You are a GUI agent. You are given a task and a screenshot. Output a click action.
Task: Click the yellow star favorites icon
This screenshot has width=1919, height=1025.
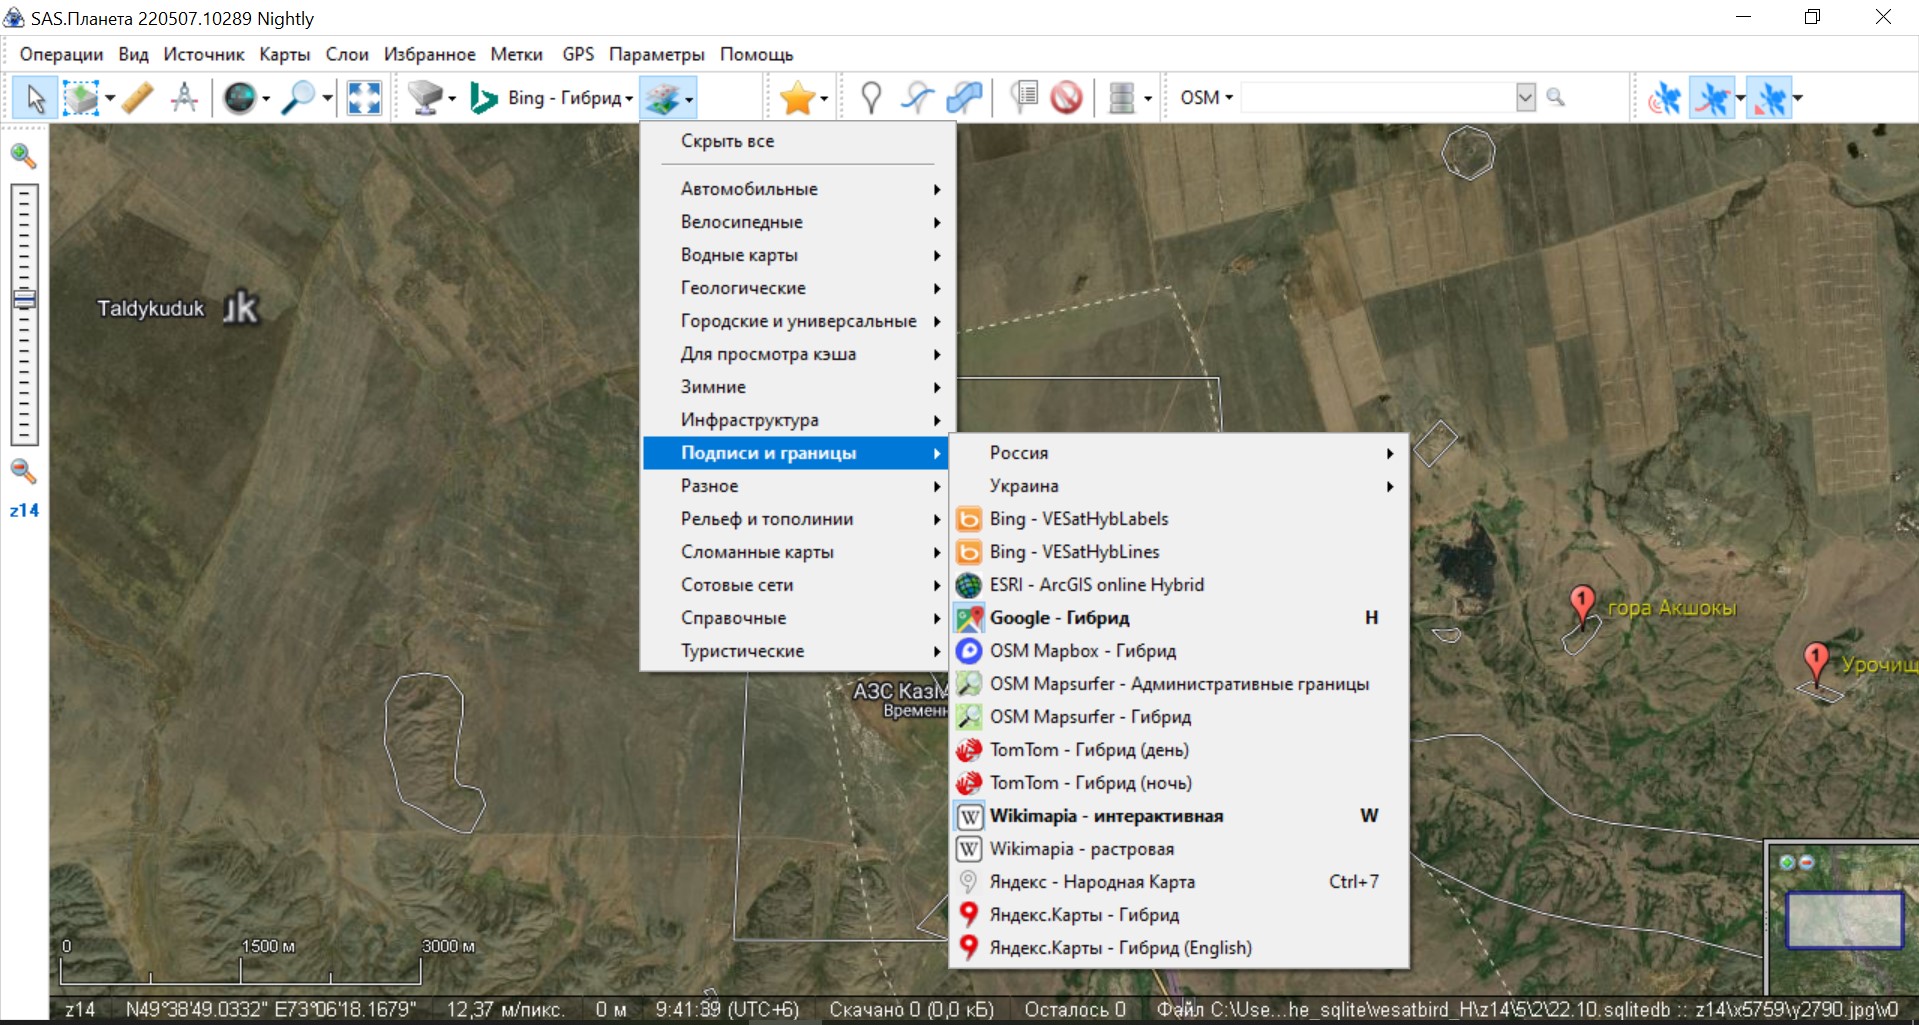(x=797, y=98)
